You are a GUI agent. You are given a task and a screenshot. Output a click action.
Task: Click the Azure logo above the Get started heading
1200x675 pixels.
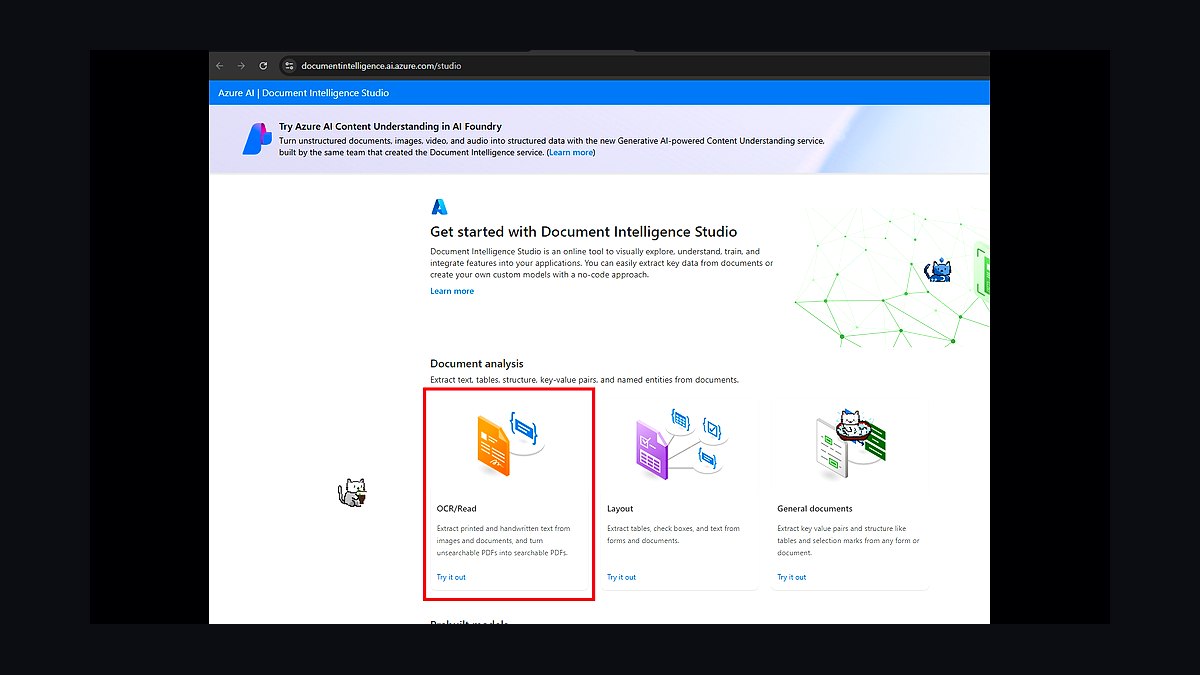coord(439,207)
